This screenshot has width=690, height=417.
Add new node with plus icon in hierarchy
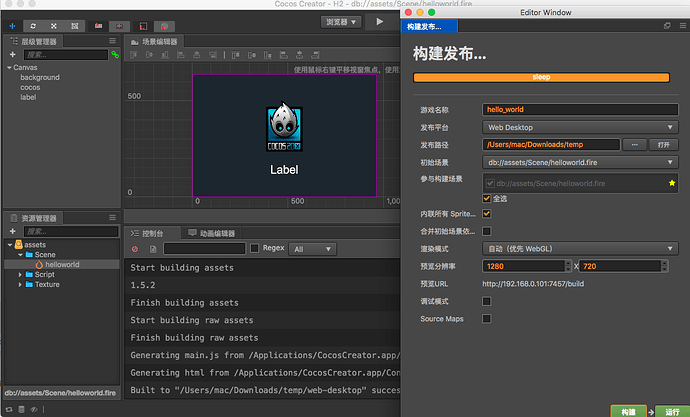14,55
